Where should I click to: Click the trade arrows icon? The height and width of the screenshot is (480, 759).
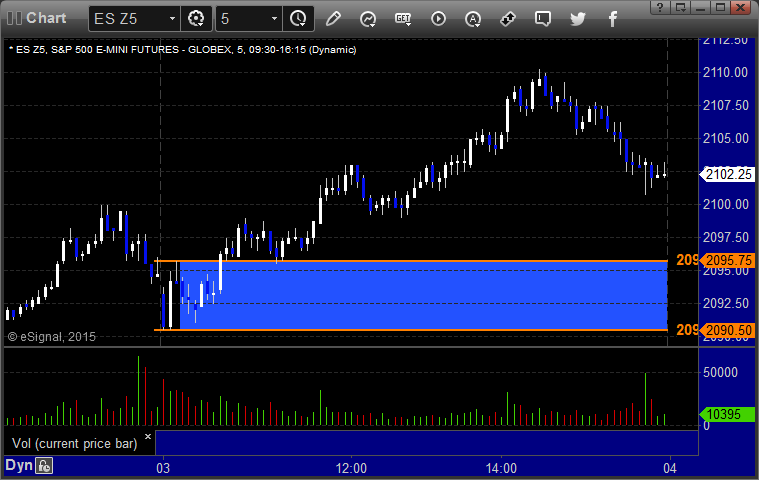[x=508, y=19]
